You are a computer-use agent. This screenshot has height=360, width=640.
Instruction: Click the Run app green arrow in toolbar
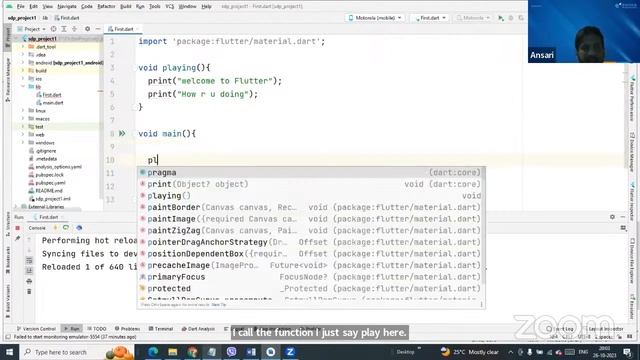click(x=501, y=18)
